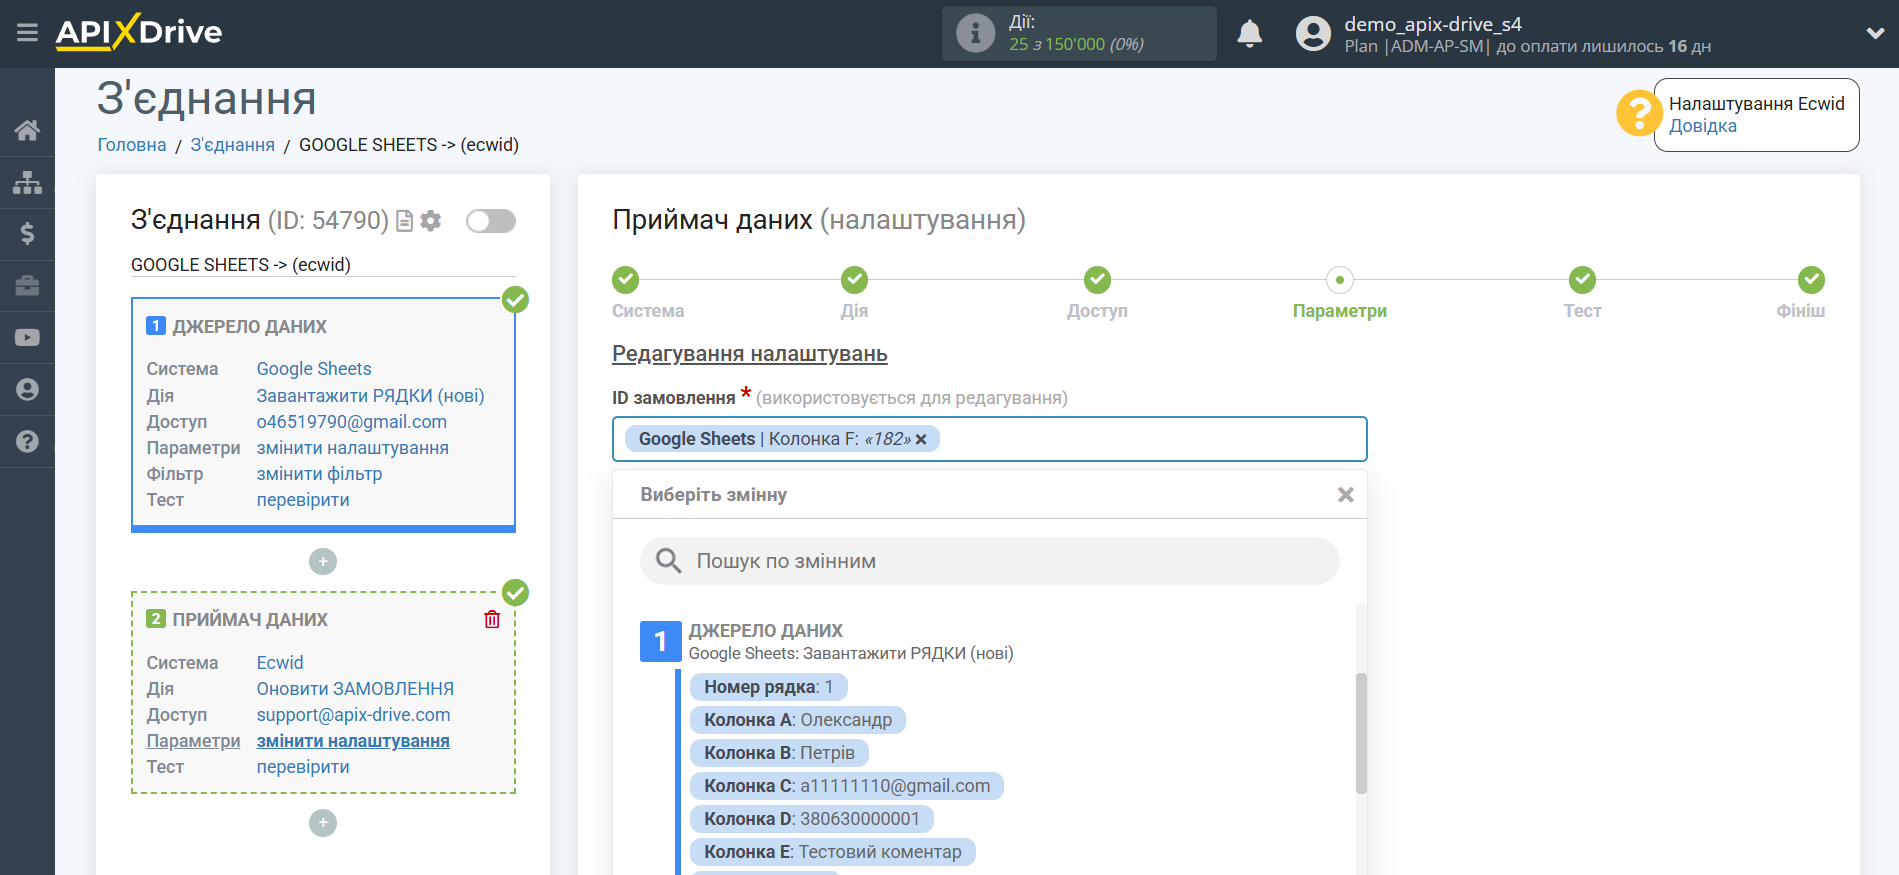Open the YouTube video sidebar icon
This screenshot has height=875, width=1899.
tap(27, 338)
